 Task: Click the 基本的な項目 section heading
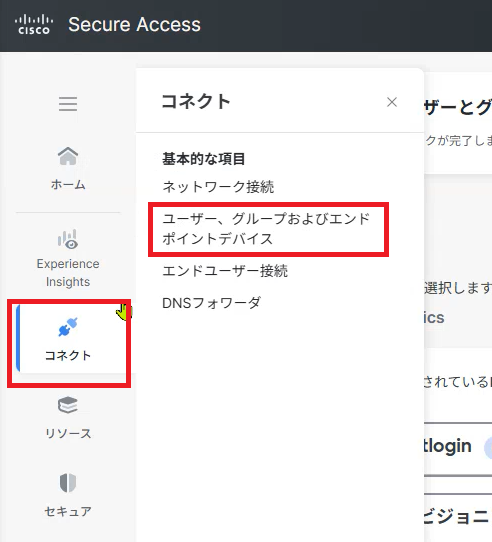tap(204, 159)
